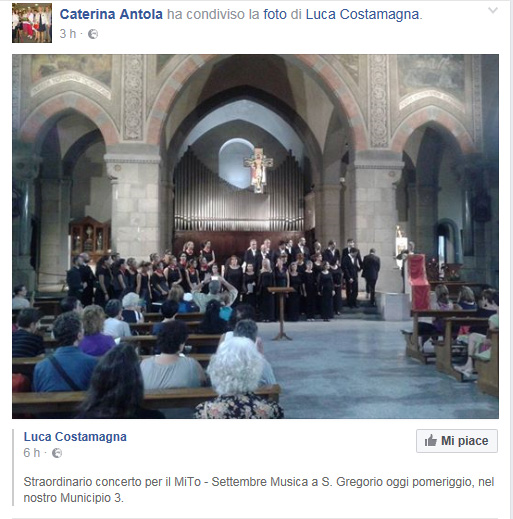Click the red draped stand in the photo
The image size is (513, 519).
click(419, 282)
